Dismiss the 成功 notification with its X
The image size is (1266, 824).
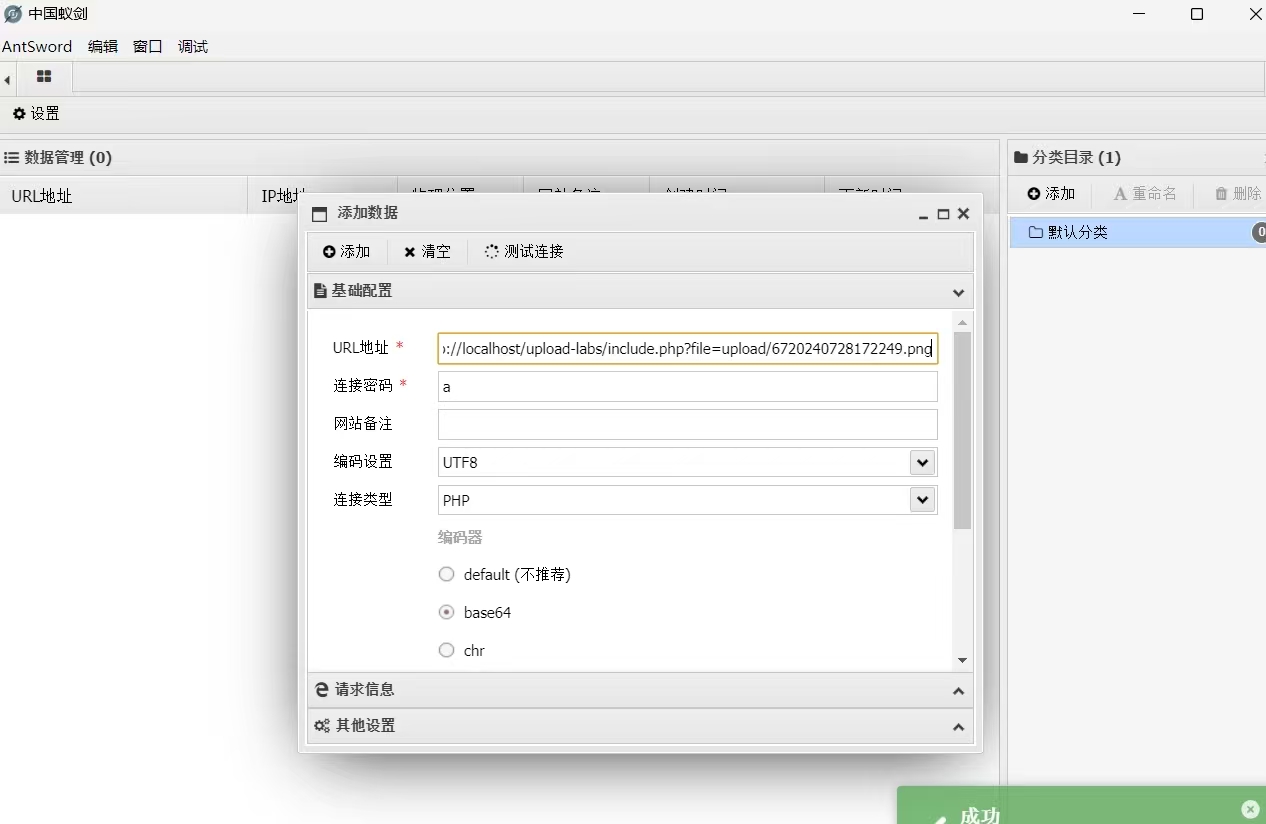click(1250, 809)
